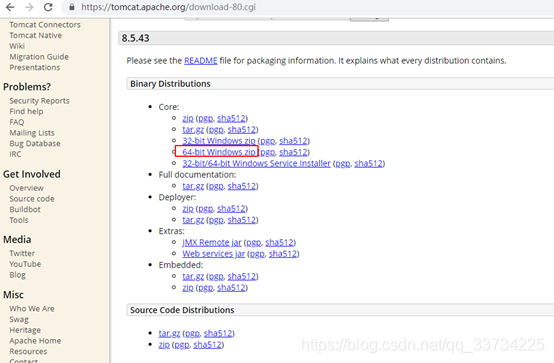554x363 pixels.
Task: Go back using the browser back arrow
Action: 10,7
